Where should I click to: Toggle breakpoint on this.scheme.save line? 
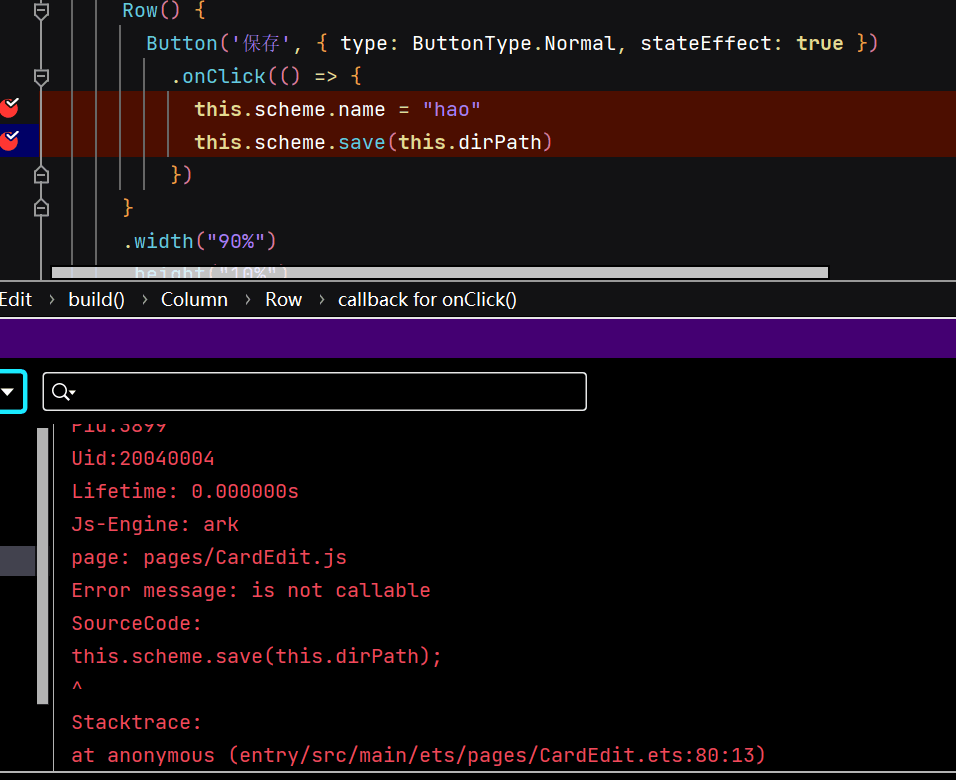(x=10, y=141)
